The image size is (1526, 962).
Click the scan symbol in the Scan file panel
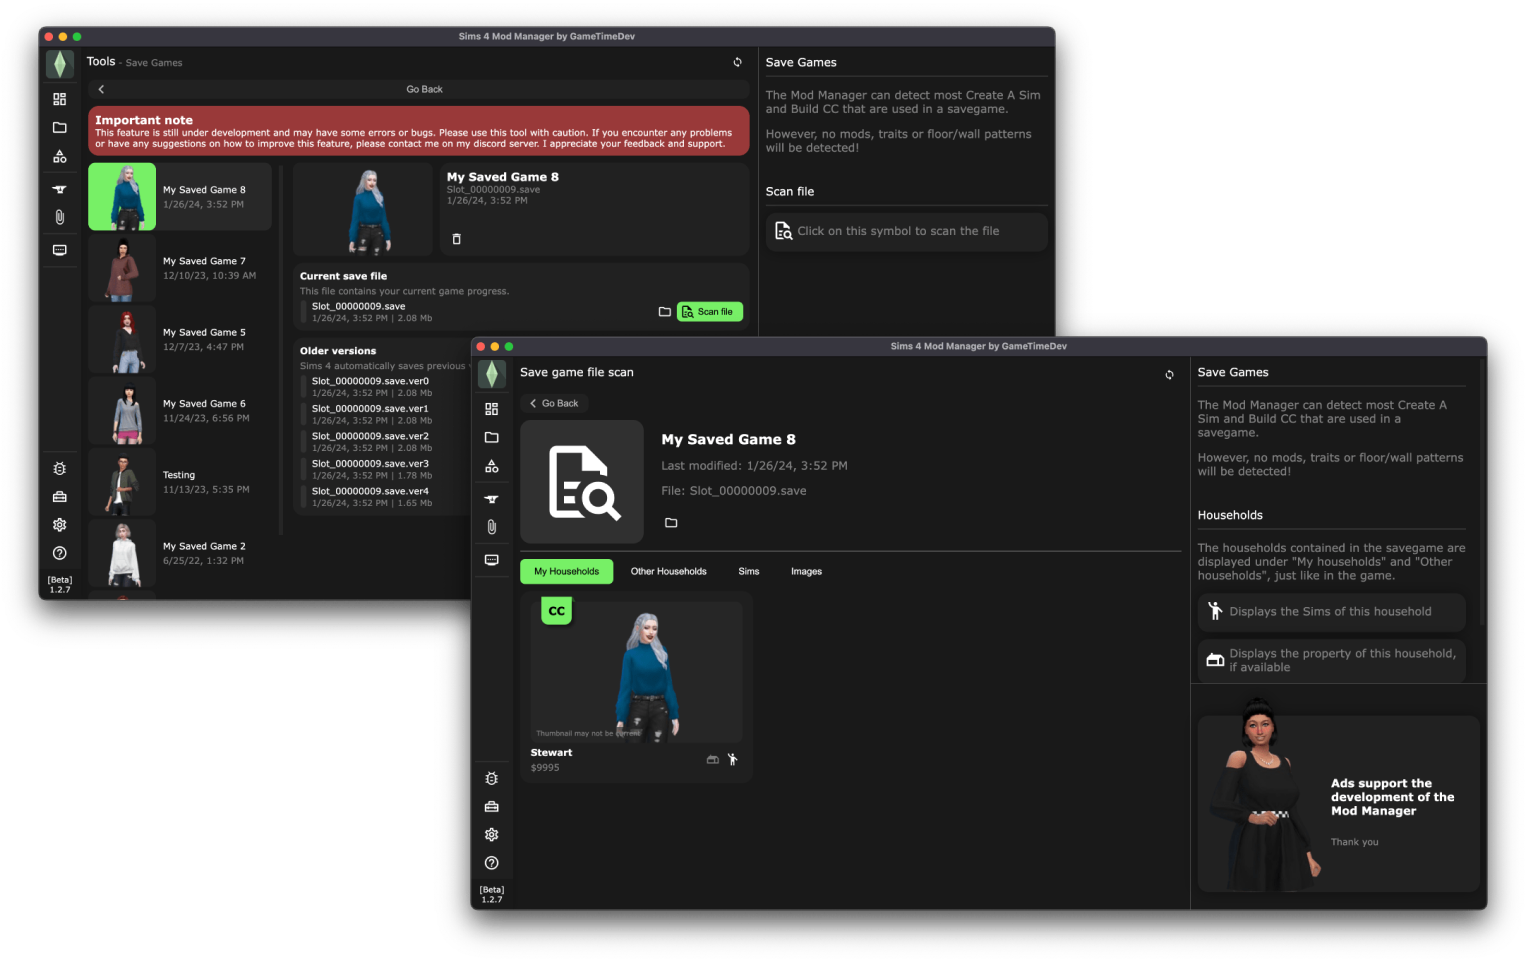click(x=784, y=230)
